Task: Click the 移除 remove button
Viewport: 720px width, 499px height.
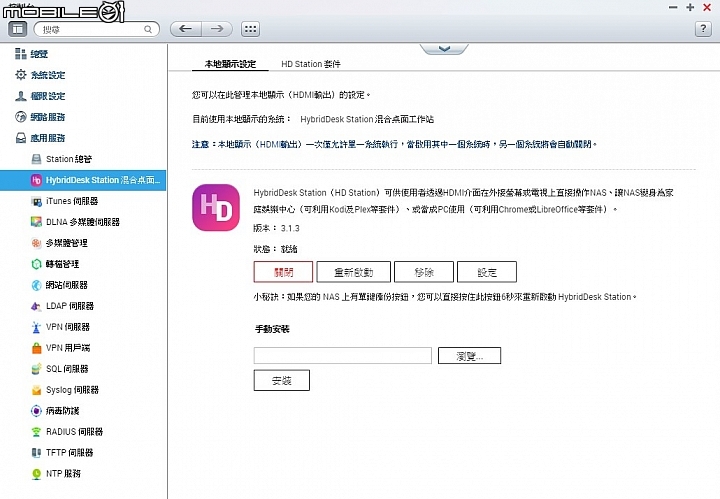Action: [x=424, y=272]
